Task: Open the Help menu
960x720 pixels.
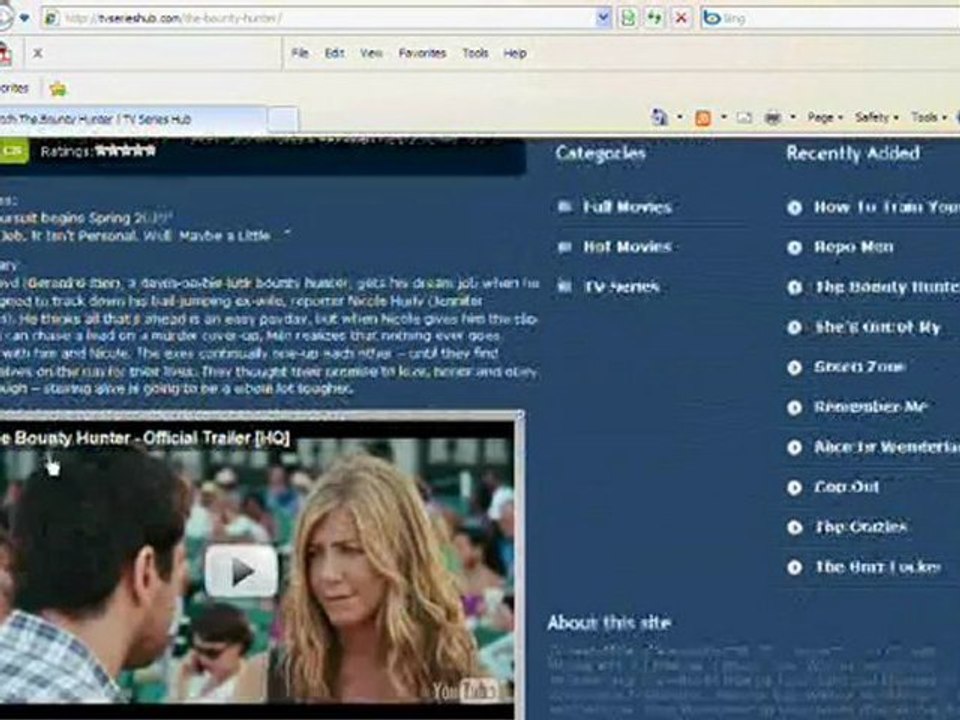Action: [515, 53]
